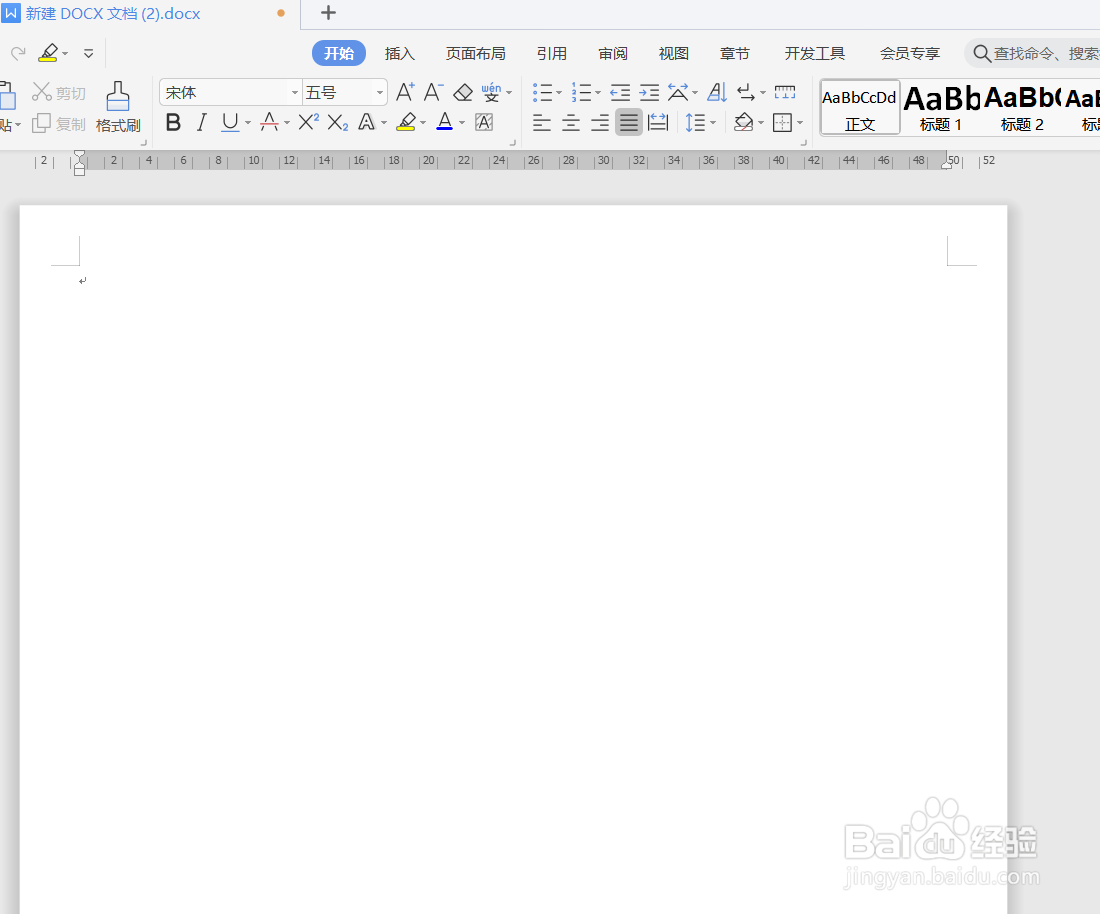
Task: Click the decrease indent icon
Action: 620,92
